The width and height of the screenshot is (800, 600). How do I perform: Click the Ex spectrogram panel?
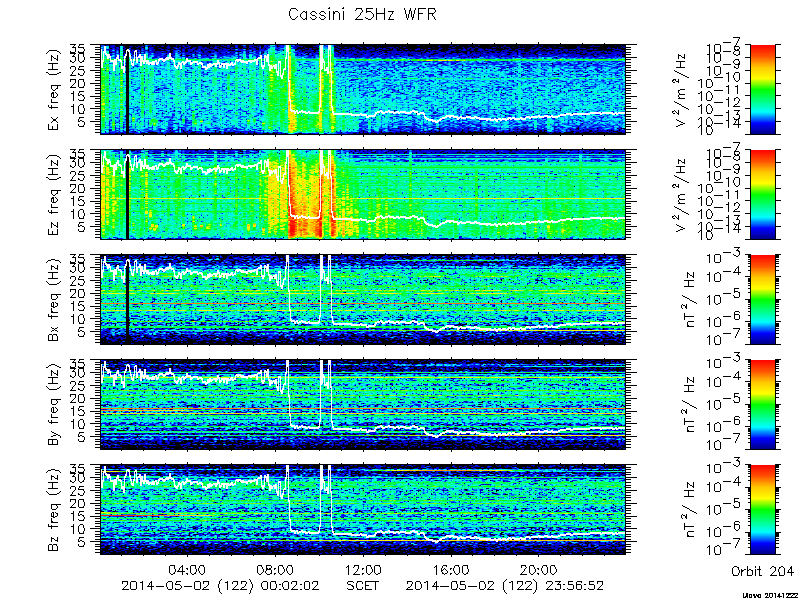[363, 89]
